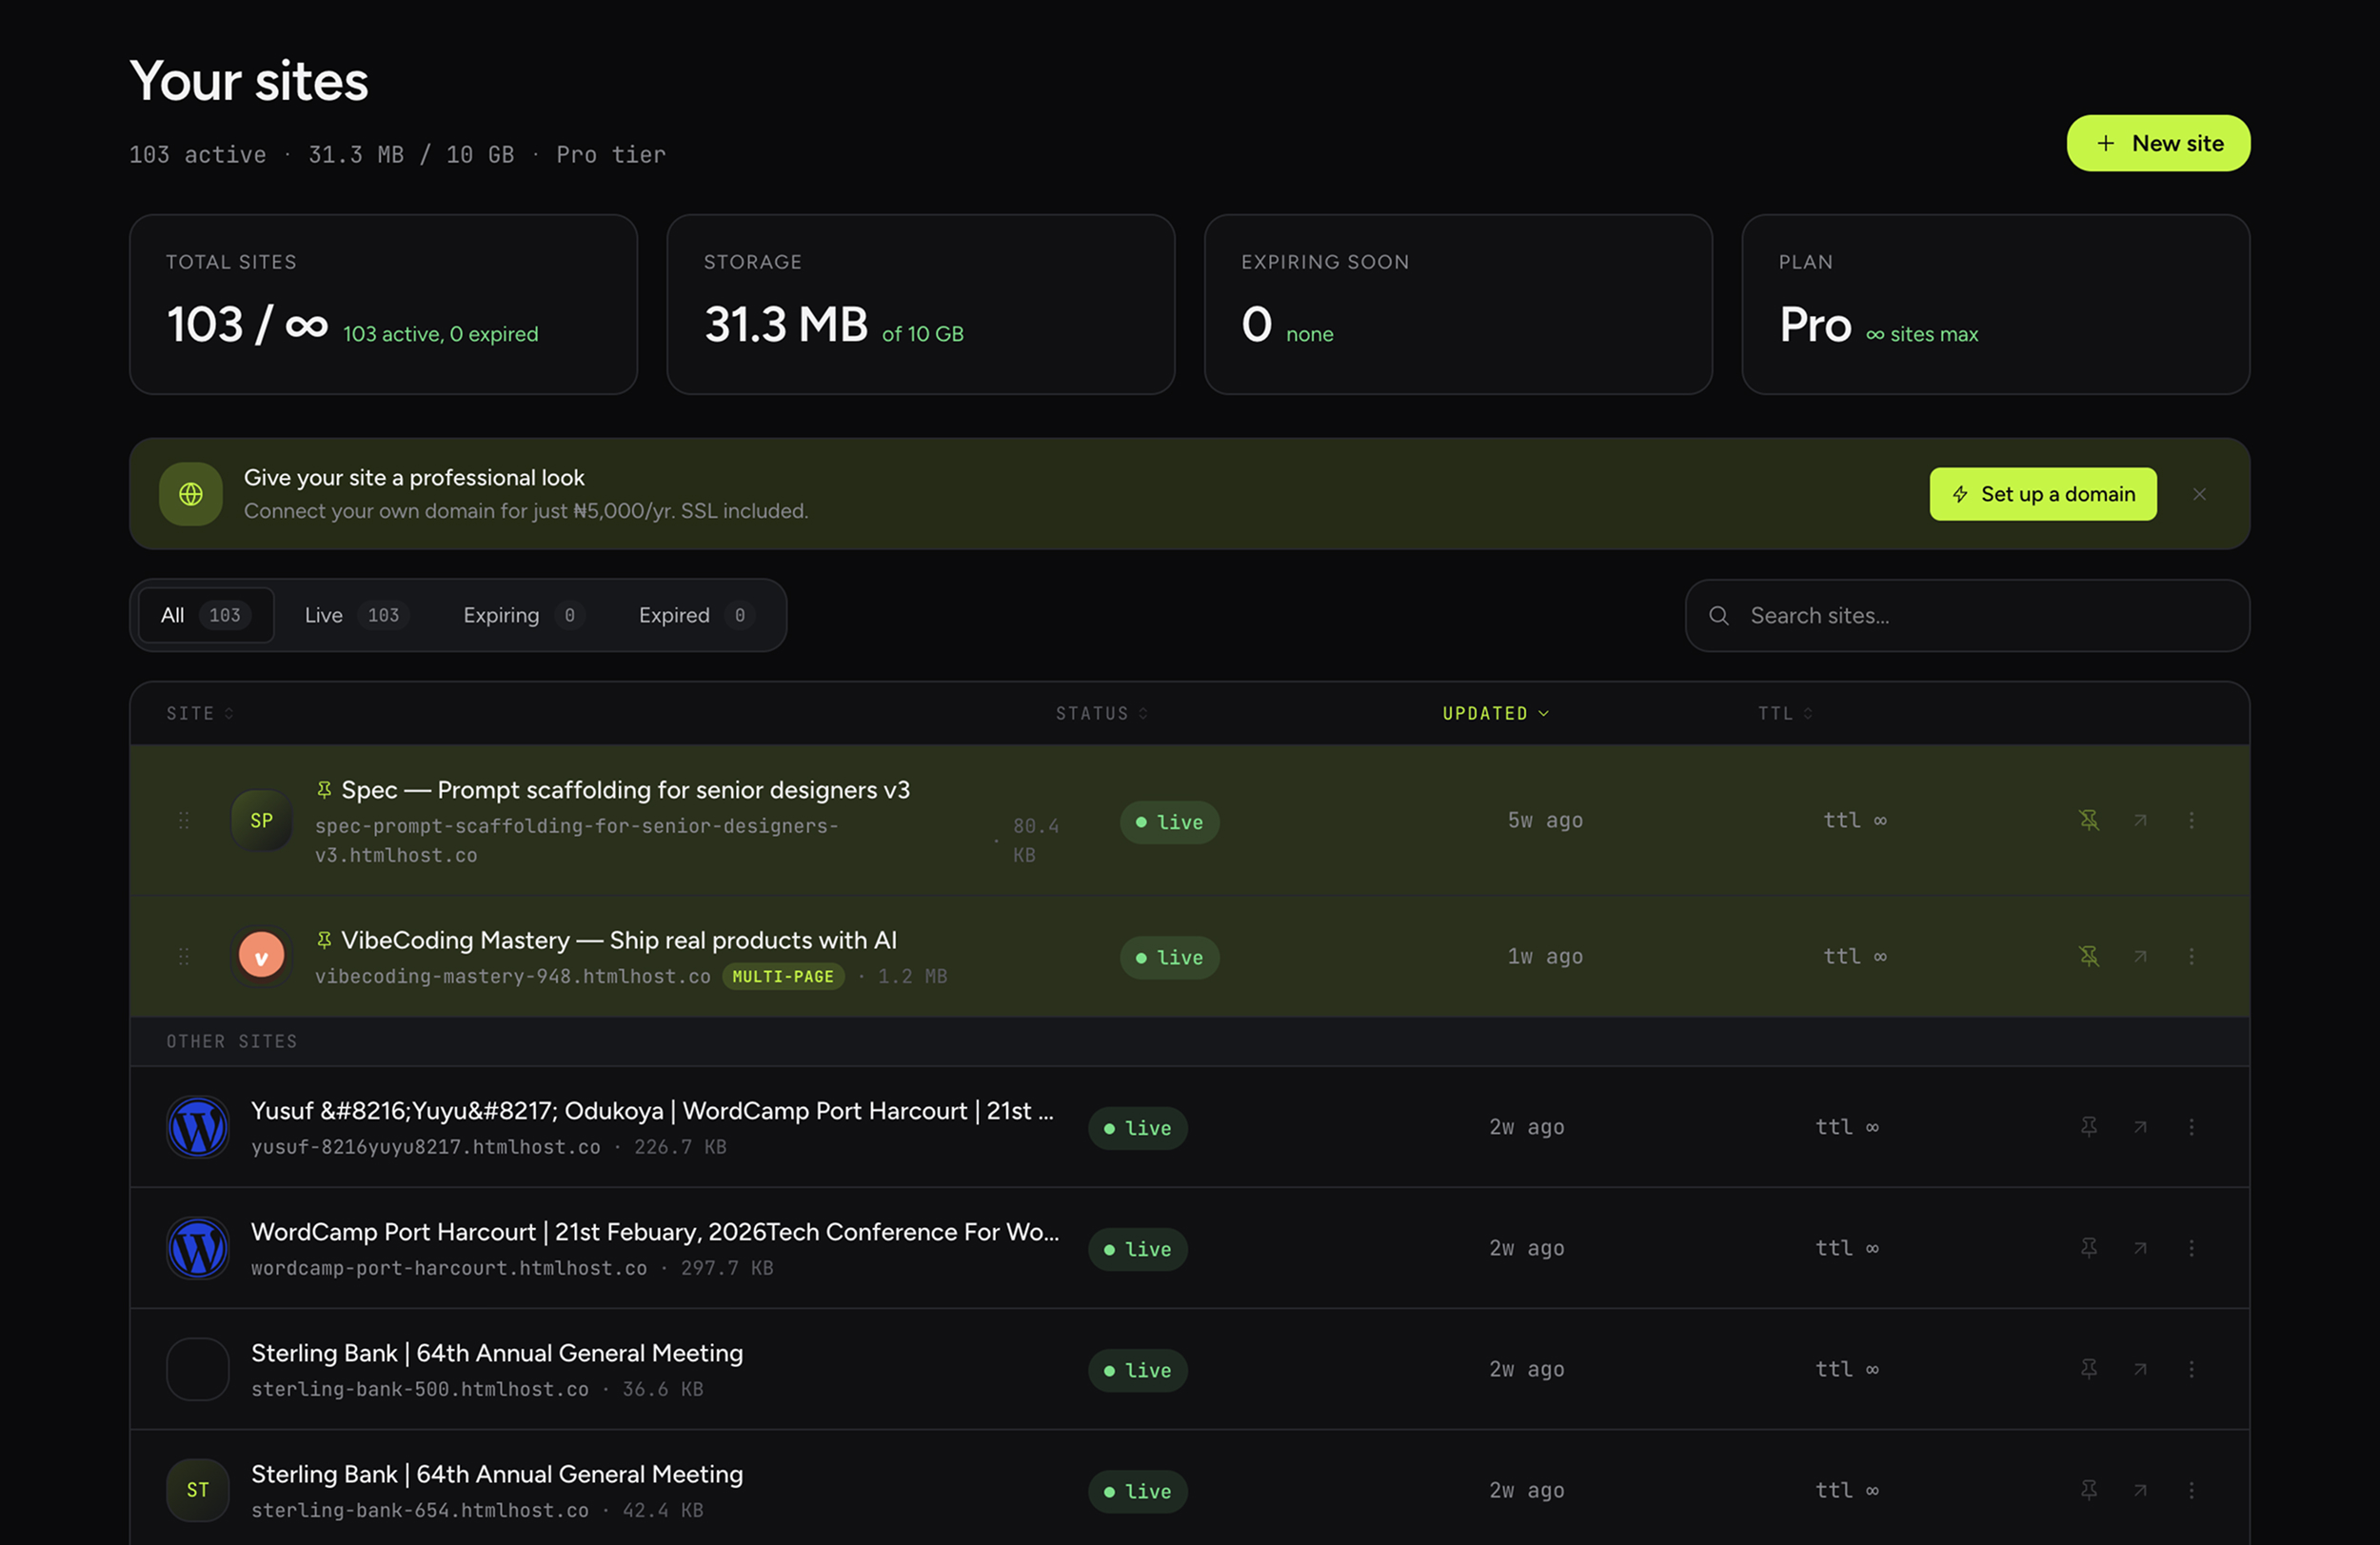Pin the sterling-bank-500 site
2380x1545 pixels.
point(2089,1369)
